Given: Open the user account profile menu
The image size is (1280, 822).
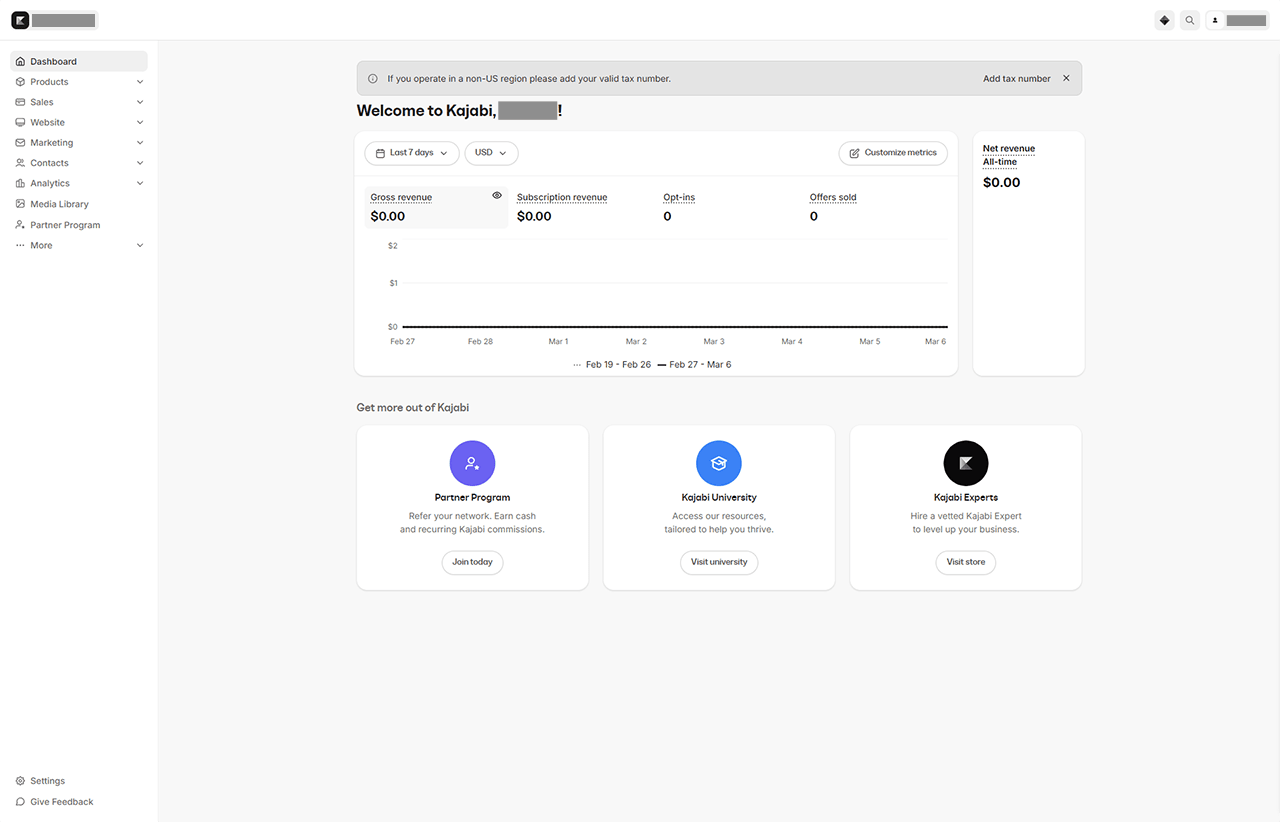Looking at the screenshot, I should 1237,20.
